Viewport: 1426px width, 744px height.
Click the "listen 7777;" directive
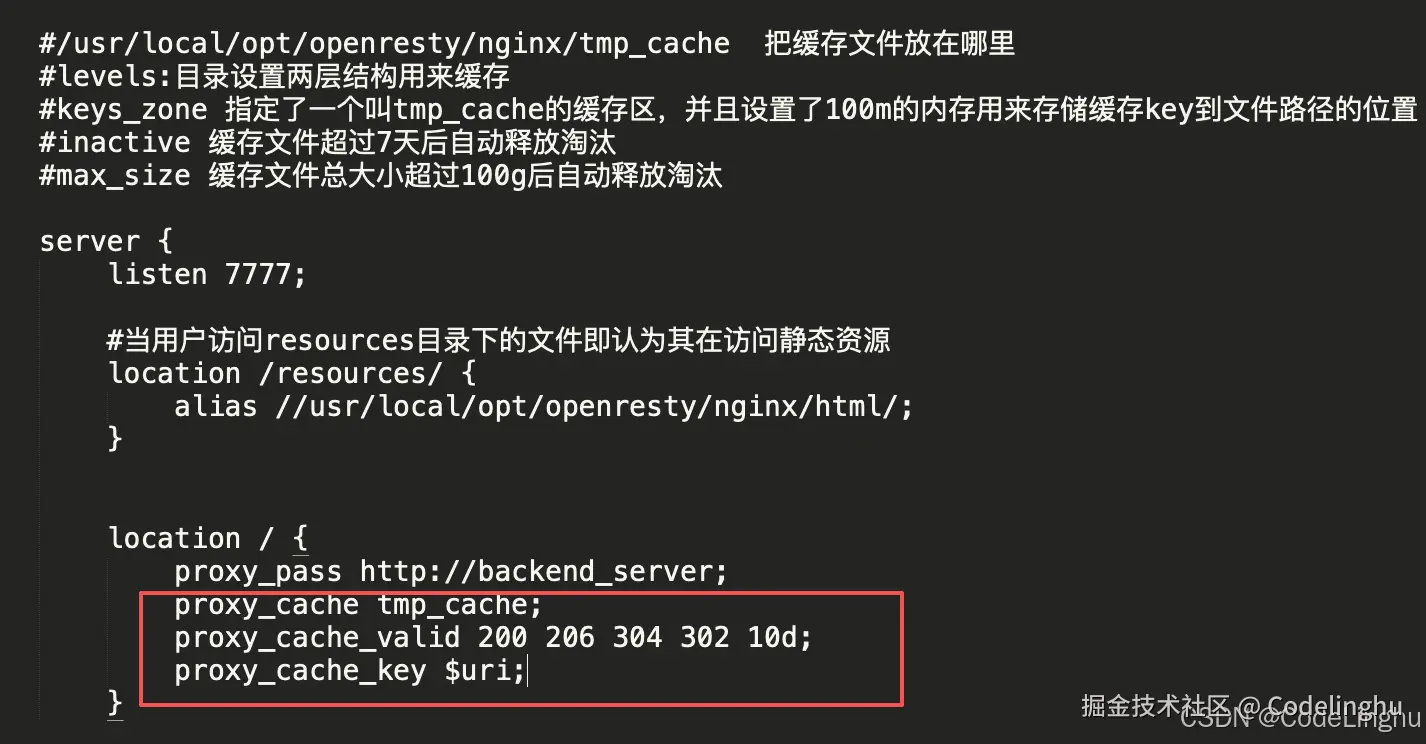(206, 274)
